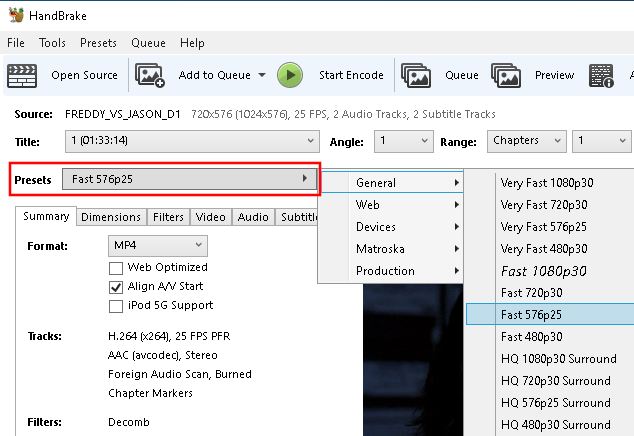Click the green Start Encode play icon
The width and height of the screenshot is (634, 436).
pyautogui.click(x=290, y=75)
